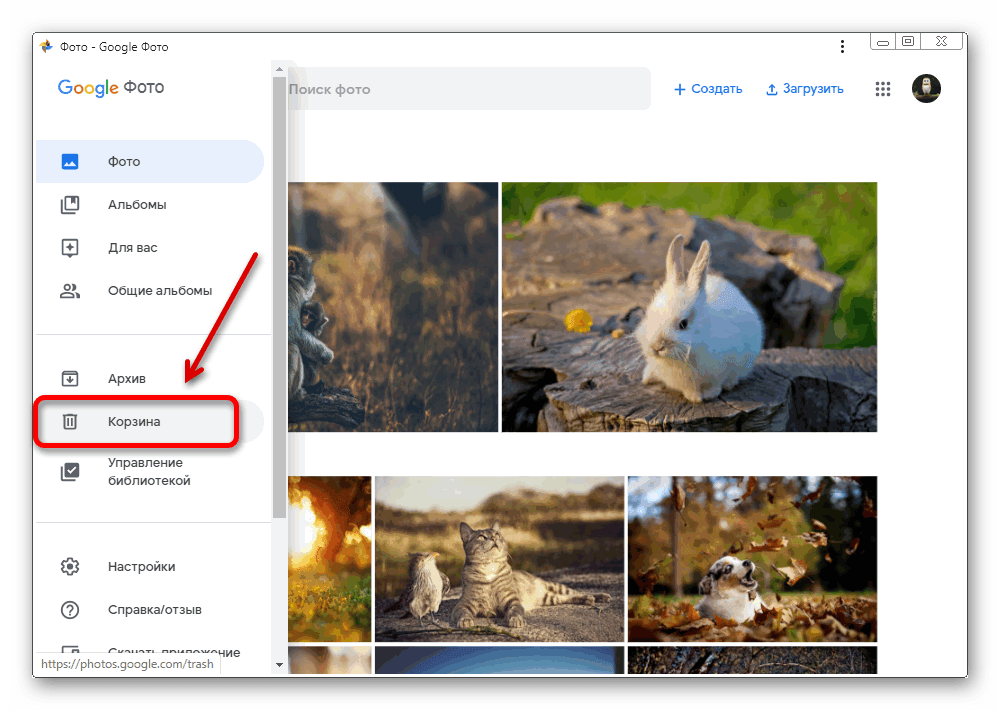Open the white rabbit photo
1000x710 pixels.
click(689, 307)
